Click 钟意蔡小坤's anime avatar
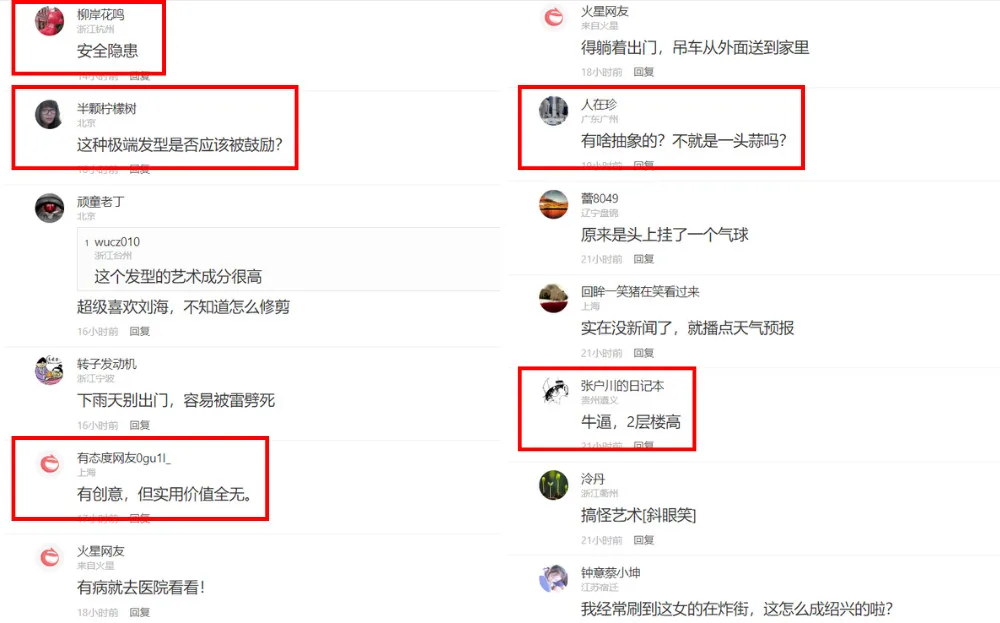1000x623 pixels. [554, 578]
